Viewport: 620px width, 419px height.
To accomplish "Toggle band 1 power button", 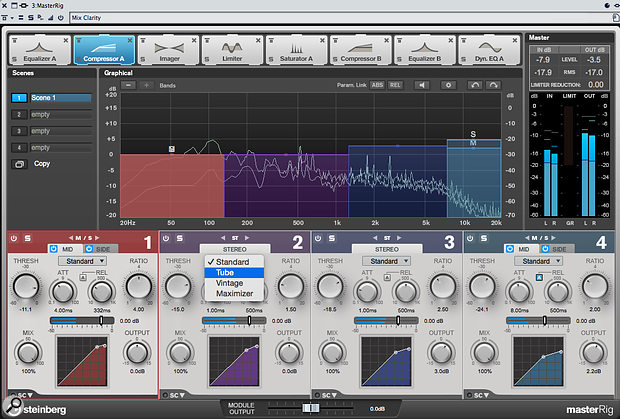I will pyautogui.click(x=14, y=238).
